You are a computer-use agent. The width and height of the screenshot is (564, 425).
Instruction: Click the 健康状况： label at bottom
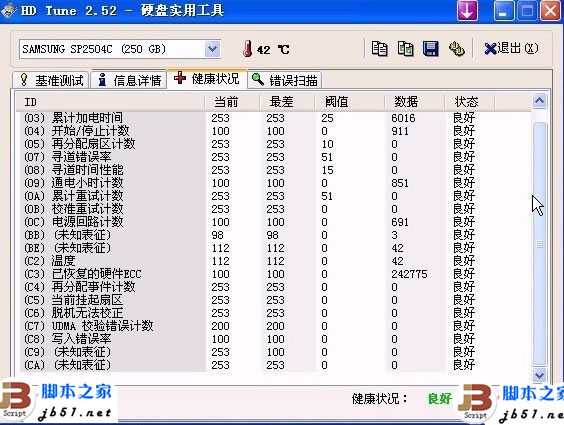click(x=379, y=398)
